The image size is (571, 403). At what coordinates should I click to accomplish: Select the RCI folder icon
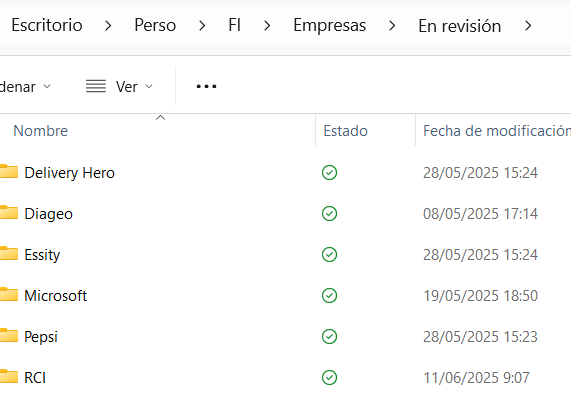pyautogui.click(x=9, y=377)
